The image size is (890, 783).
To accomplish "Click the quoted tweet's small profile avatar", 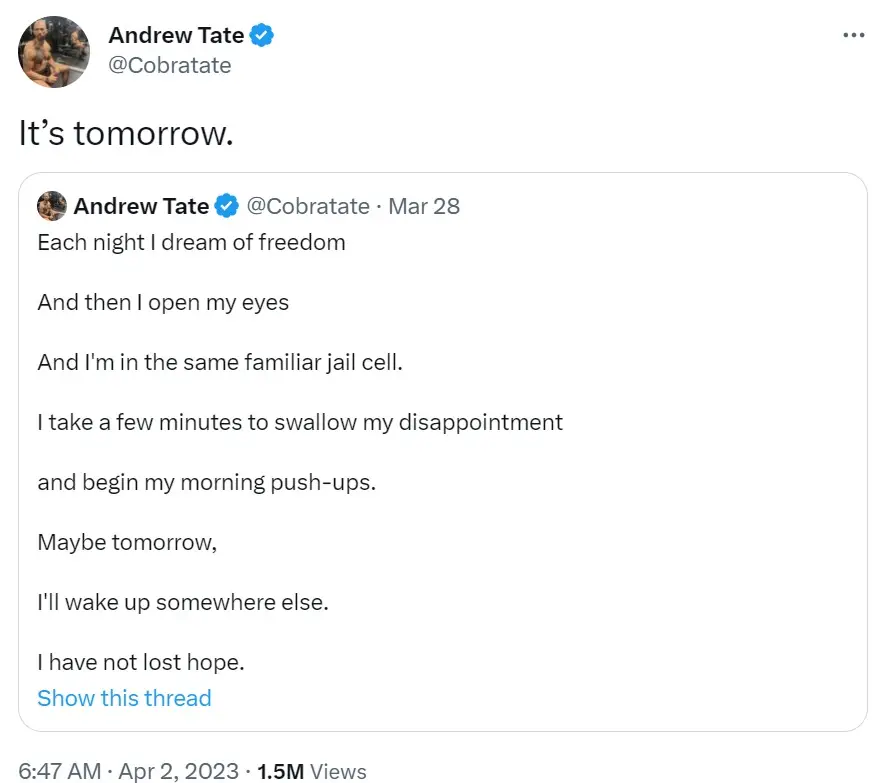I will 52,206.
